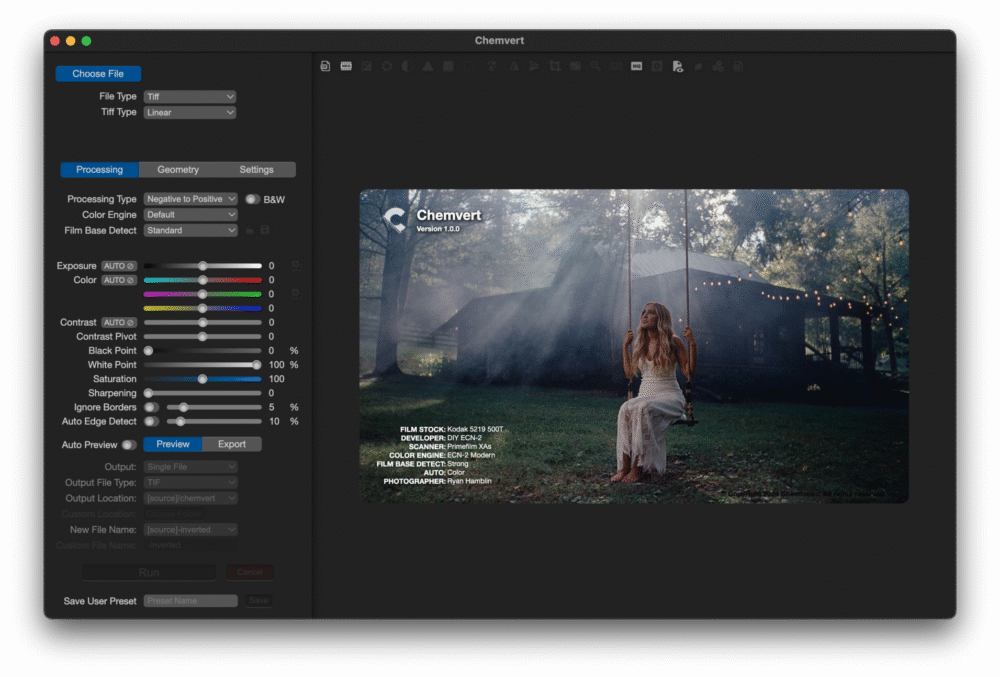Click the Black Point slider
The width and height of the screenshot is (1000, 677).
(203, 351)
